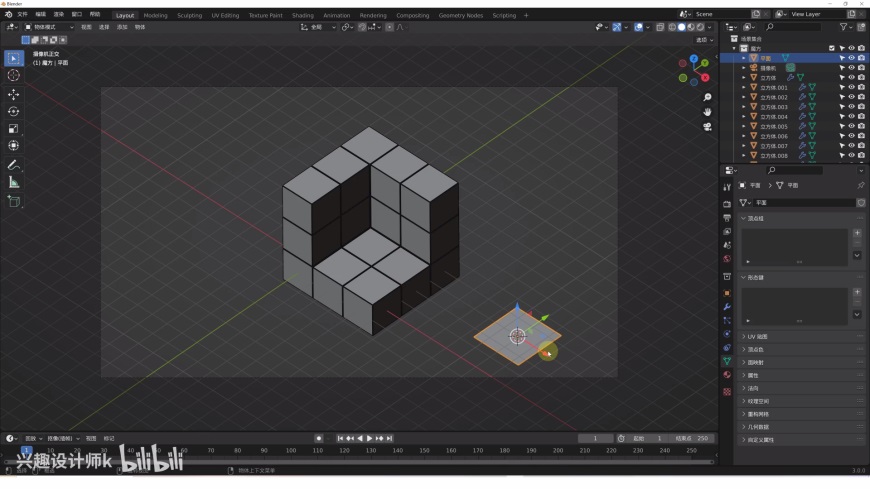
Task: Open the Tool properties tab
Action: tap(727, 187)
